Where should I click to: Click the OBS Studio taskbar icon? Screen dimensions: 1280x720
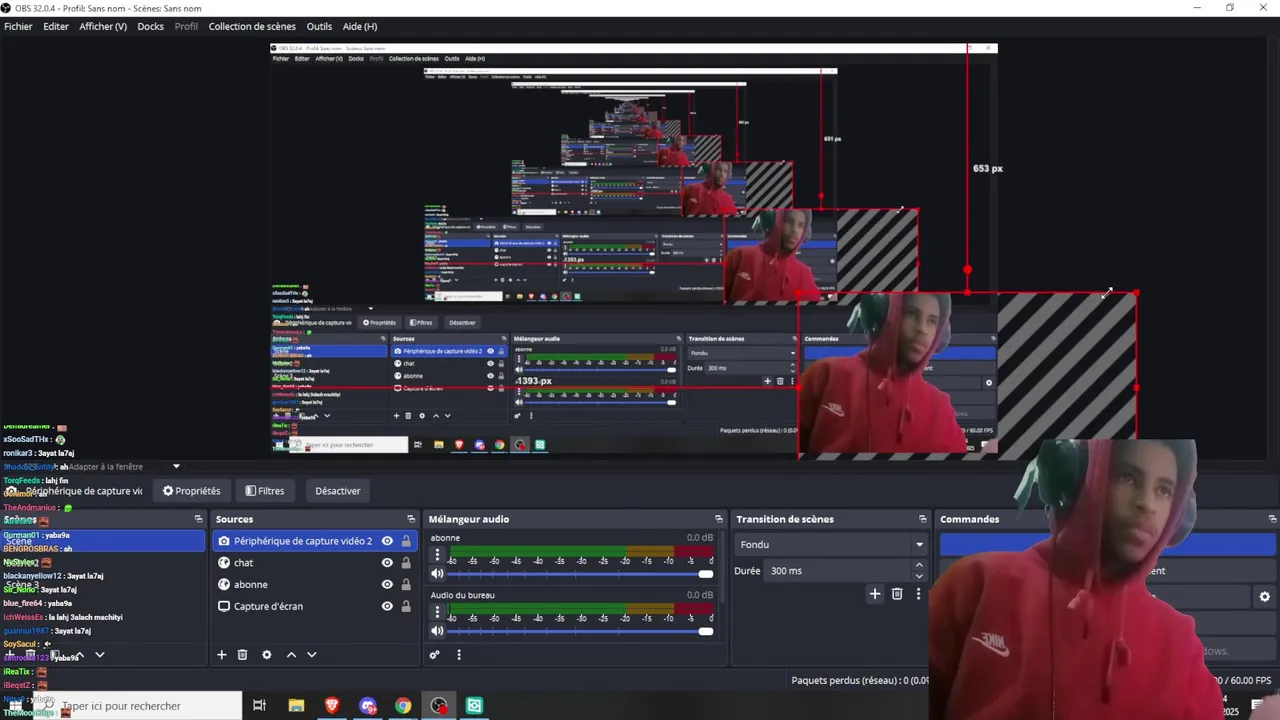[439, 706]
